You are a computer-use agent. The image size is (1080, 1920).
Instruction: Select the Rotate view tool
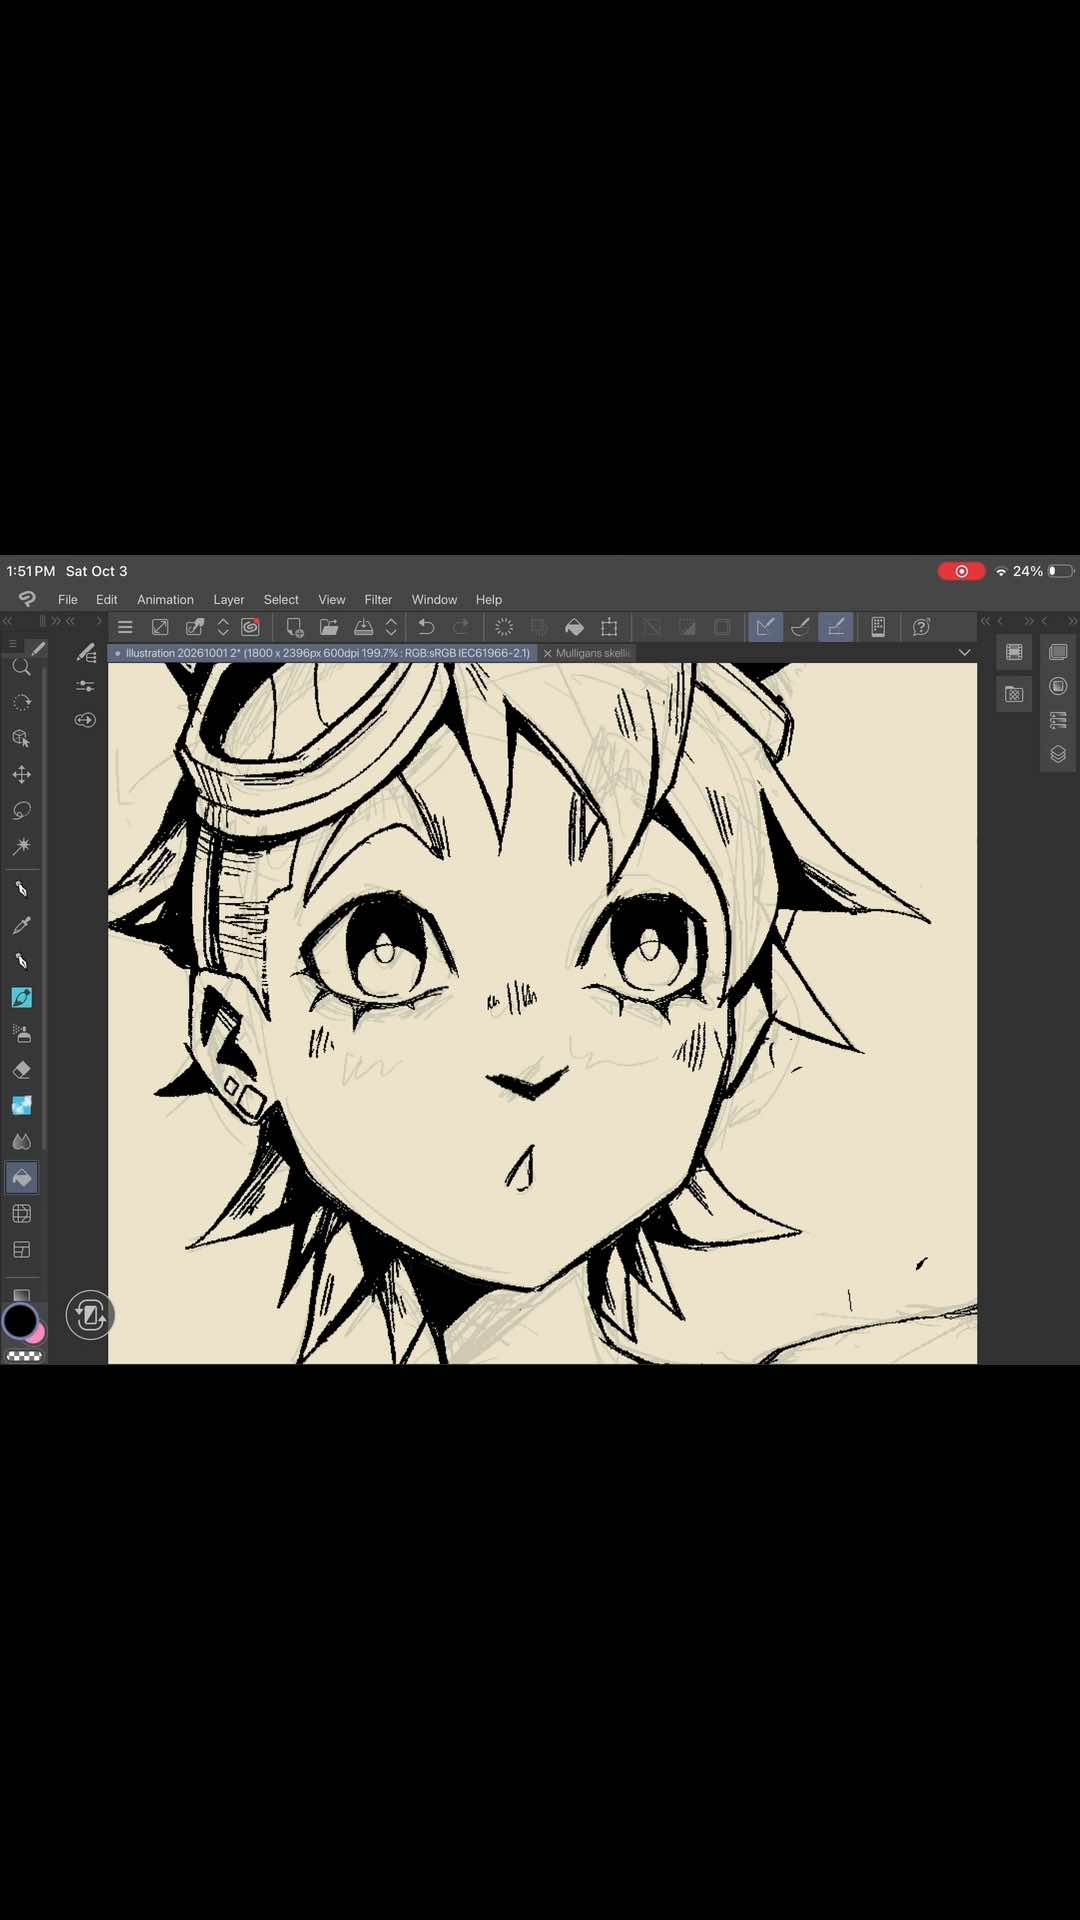tap(21, 703)
